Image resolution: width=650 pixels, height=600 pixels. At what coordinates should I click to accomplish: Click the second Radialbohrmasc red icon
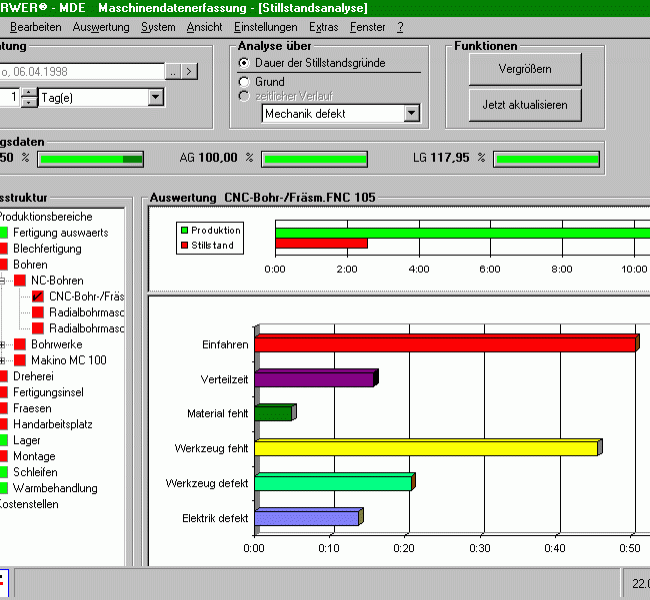[x=38, y=328]
